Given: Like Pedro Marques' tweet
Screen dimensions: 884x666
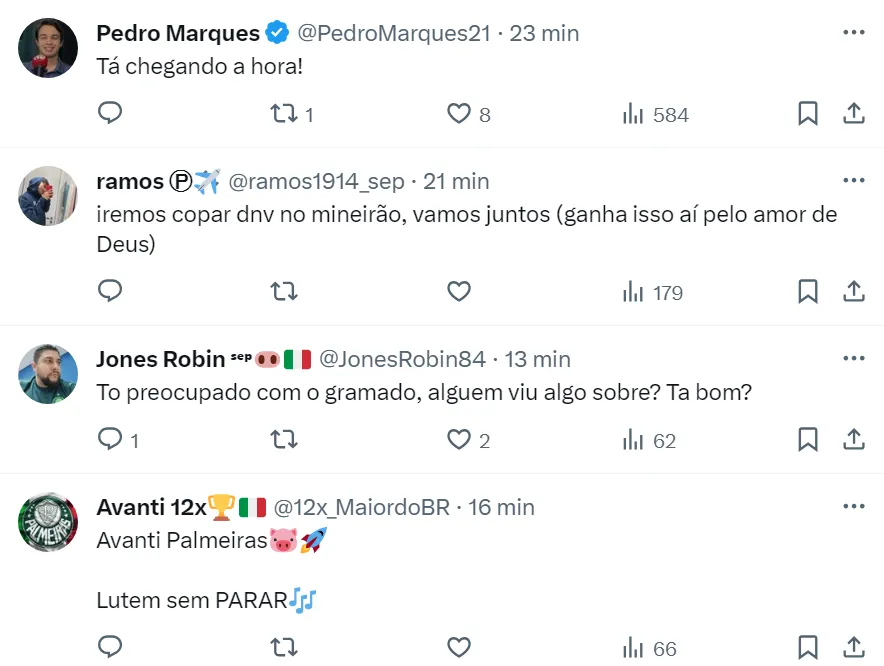Looking at the screenshot, I should (458, 114).
